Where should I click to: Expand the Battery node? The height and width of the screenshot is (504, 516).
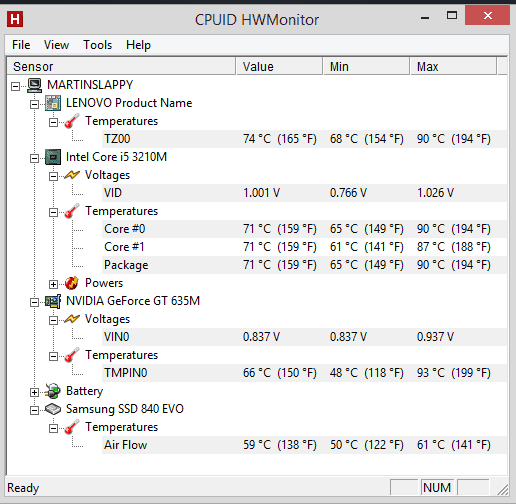tap(34, 392)
